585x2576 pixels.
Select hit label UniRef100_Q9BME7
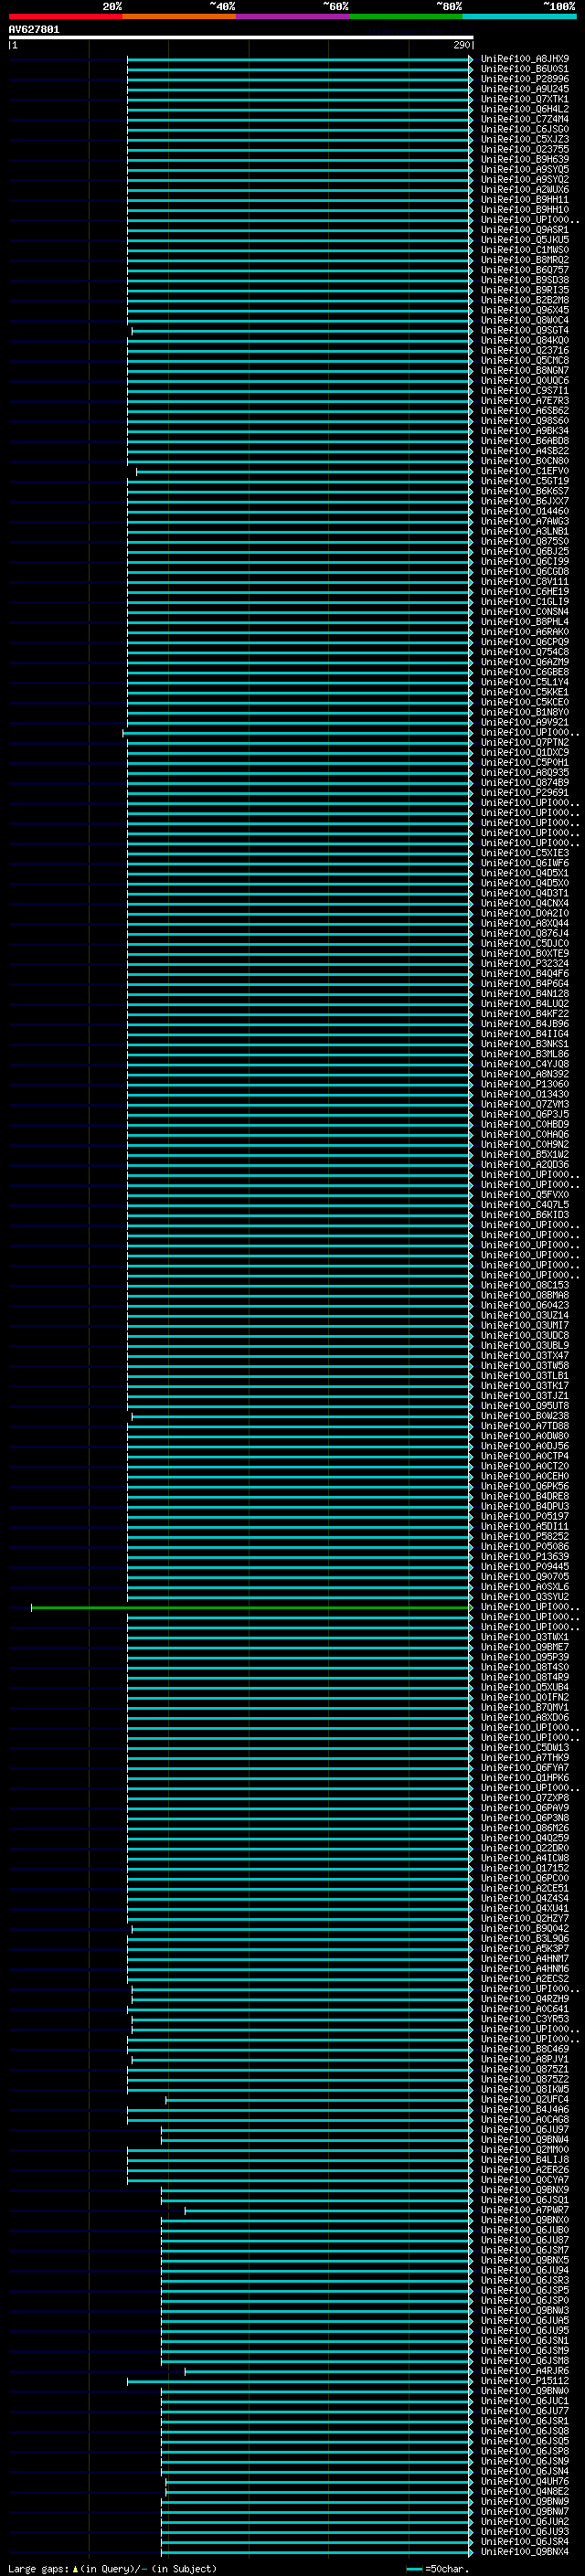525,1647
